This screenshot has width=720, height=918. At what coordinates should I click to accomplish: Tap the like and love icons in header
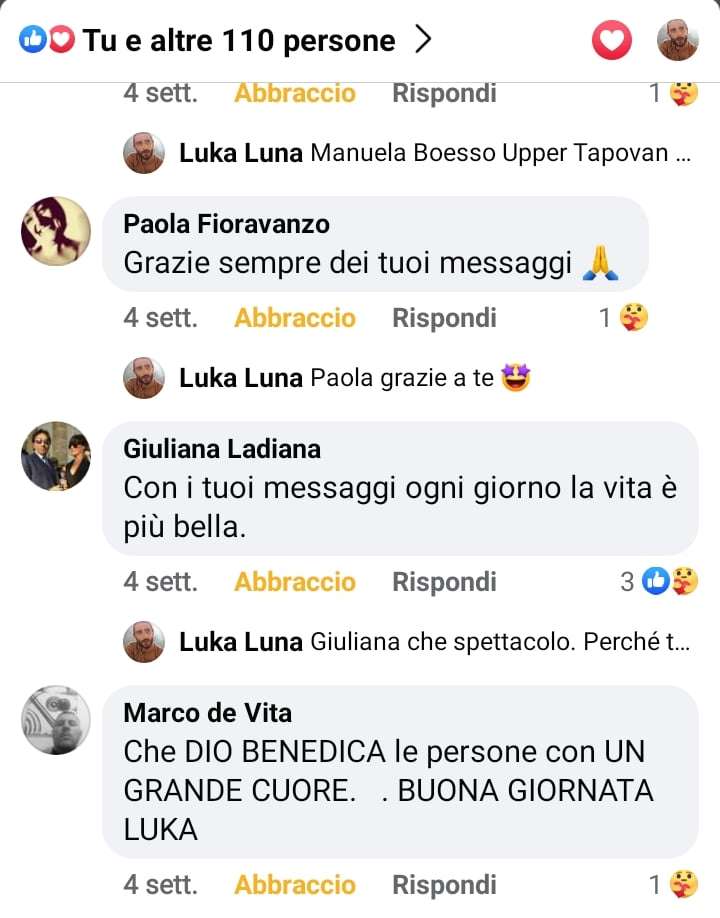point(47,40)
